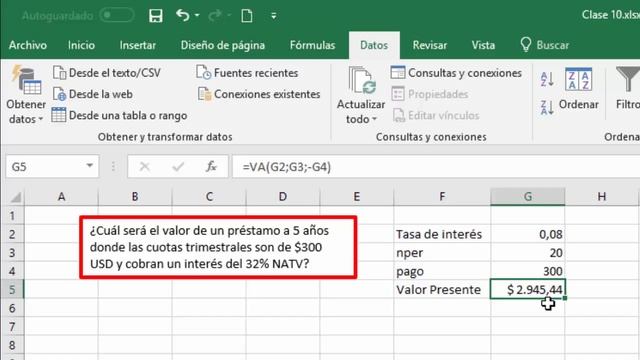Click Desde el texto/CSV
This screenshot has height=360, width=640.
[107, 73]
